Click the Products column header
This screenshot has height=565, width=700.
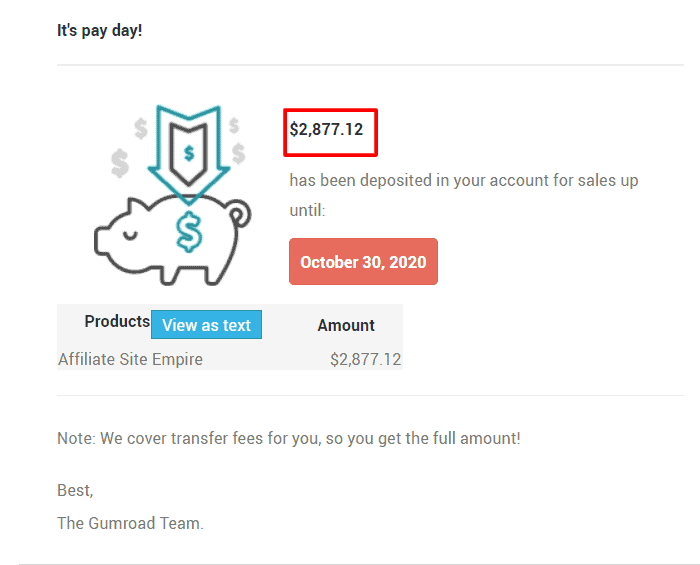(x=117, y=321)
